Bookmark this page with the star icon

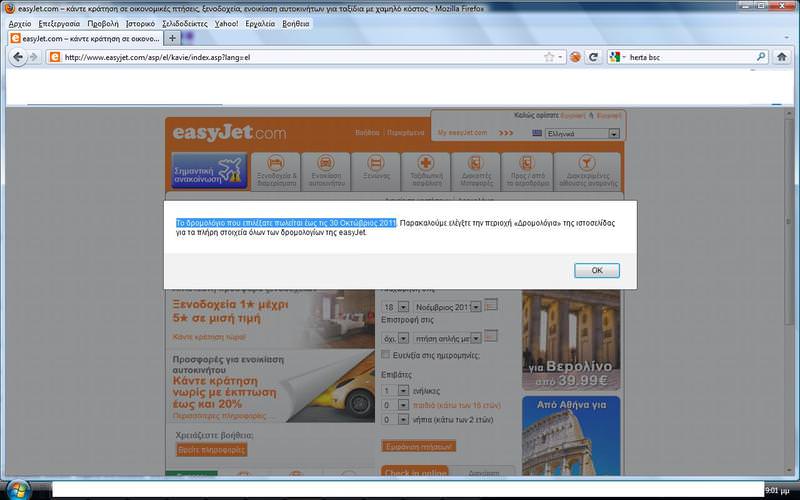(x=548, y=57)
